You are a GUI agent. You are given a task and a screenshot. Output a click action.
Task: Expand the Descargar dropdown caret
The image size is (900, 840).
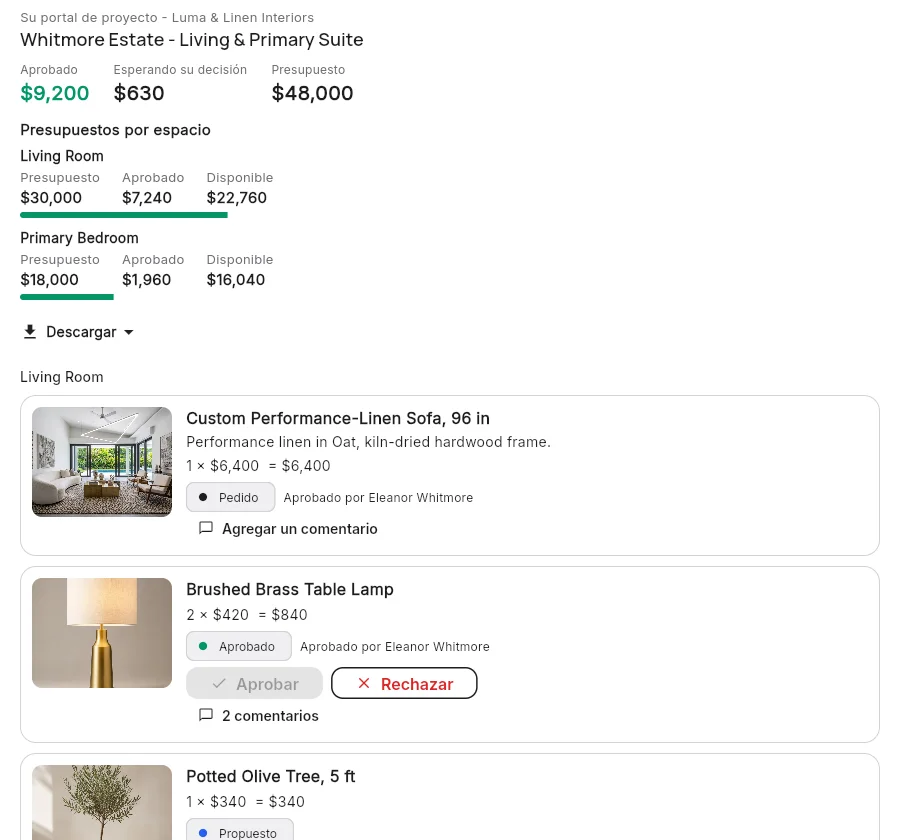pos(129,332)
